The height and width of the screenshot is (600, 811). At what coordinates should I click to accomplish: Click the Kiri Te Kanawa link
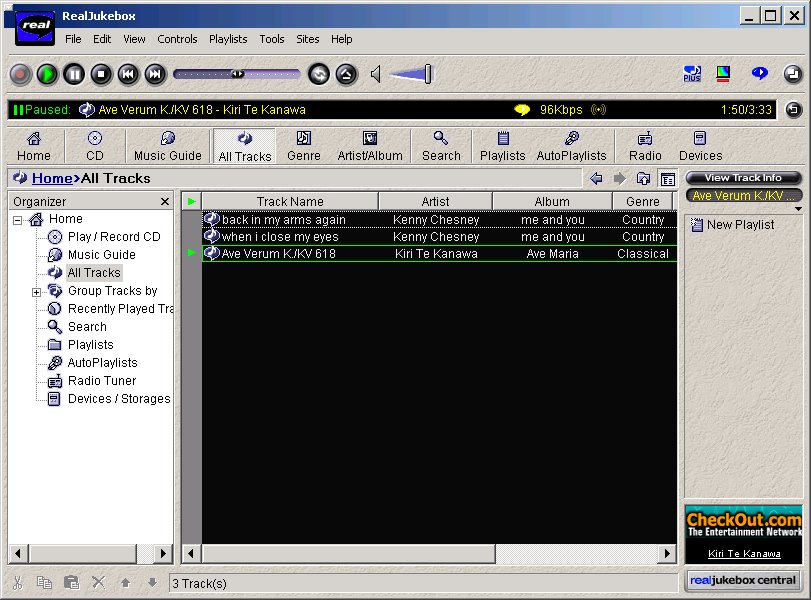(744, 554)
